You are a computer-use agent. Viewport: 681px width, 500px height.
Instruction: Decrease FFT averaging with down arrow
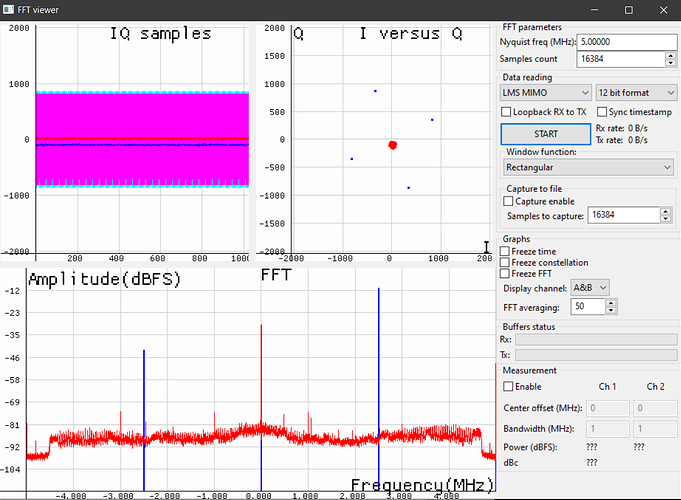pos(610,310)
